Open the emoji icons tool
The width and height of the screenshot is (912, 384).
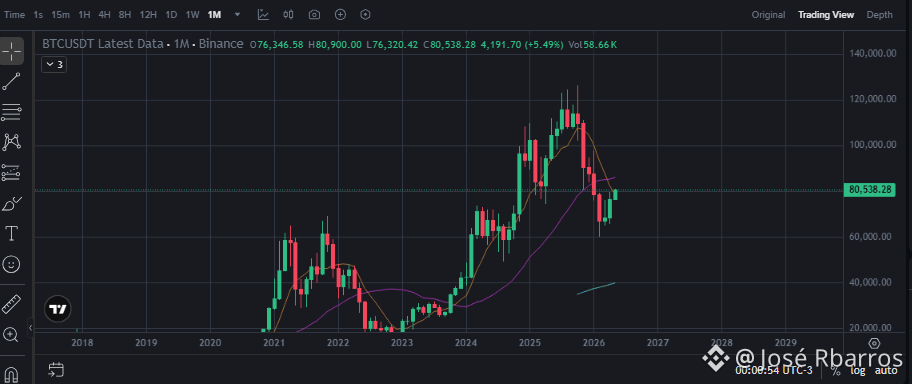[12, 265]
